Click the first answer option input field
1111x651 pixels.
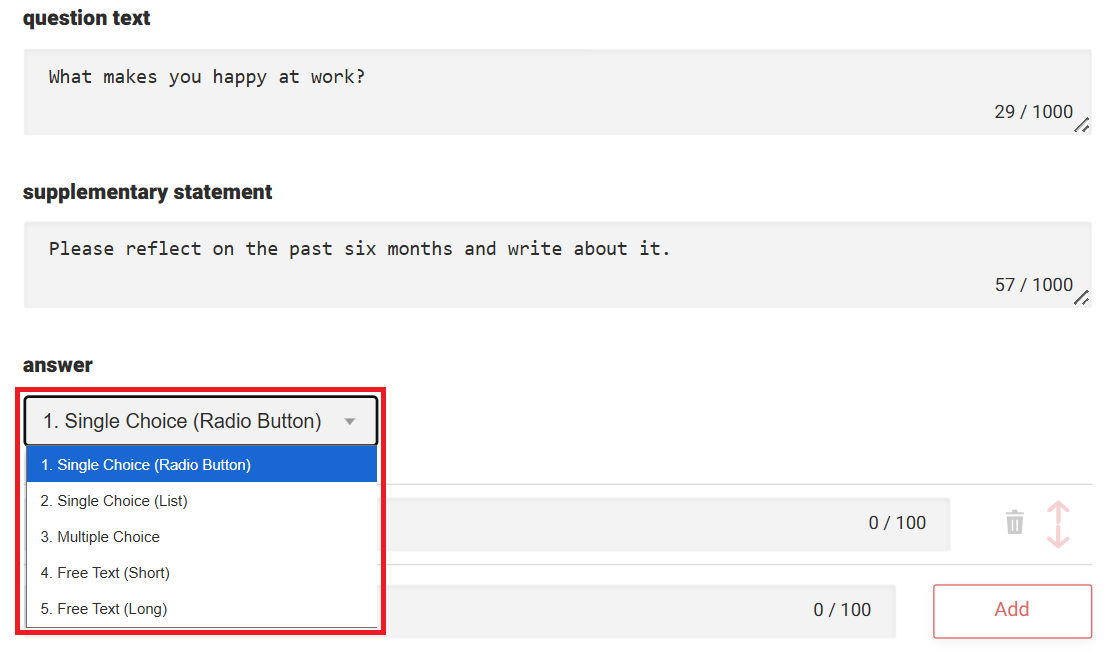tap(620, 523)
